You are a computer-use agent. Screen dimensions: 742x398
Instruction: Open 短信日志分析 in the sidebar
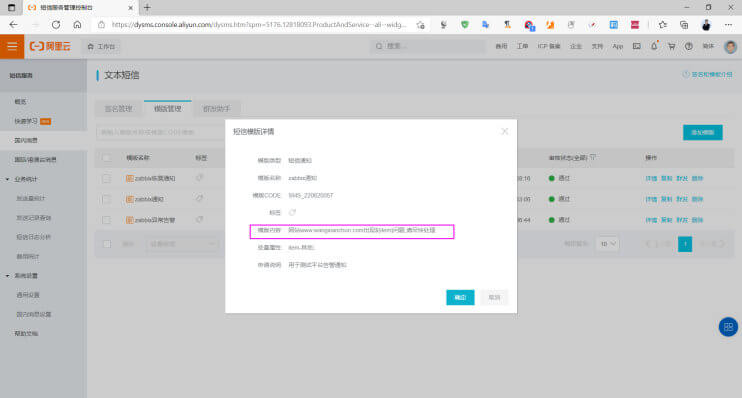[34, 237]
